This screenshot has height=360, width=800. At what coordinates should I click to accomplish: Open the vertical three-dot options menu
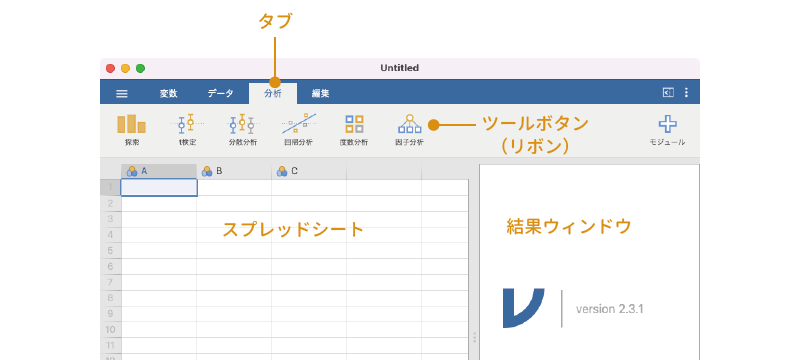pyautogui.click(x=686, y=92)
